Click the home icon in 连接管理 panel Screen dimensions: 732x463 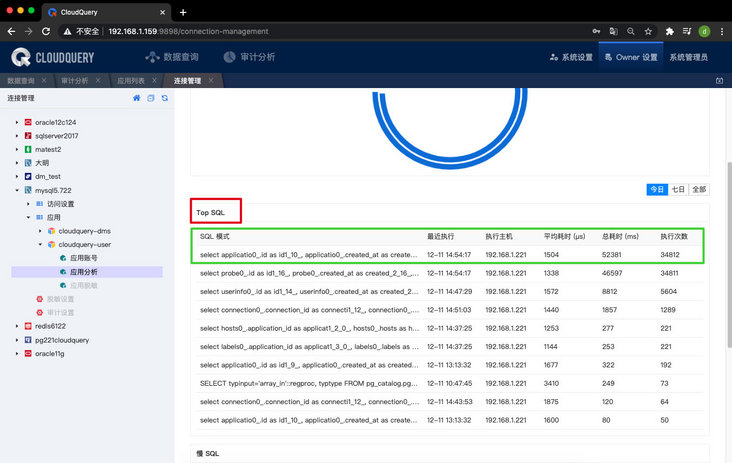(x=136, y=98)
